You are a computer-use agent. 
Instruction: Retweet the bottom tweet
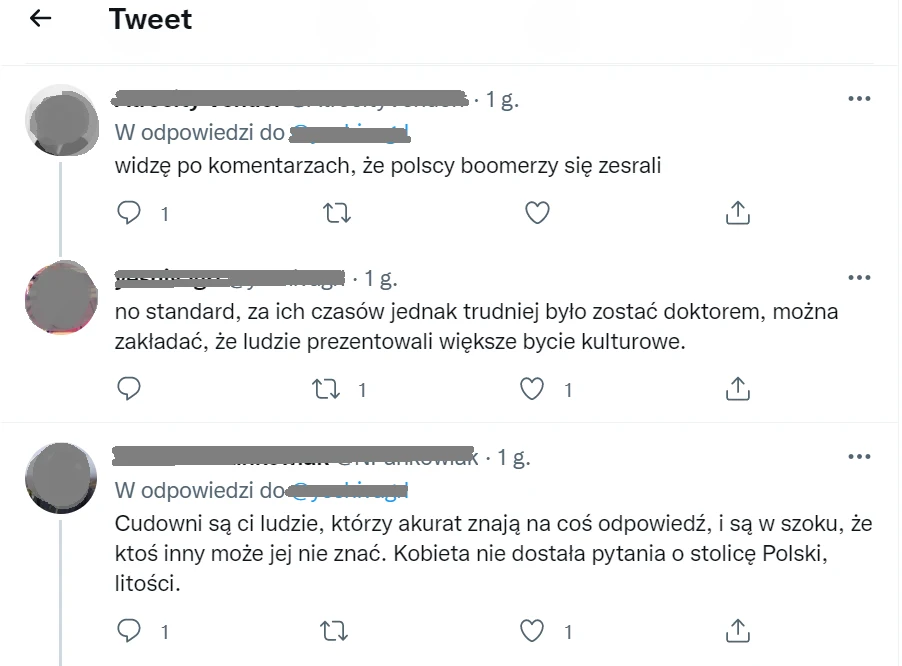[334, 631]
